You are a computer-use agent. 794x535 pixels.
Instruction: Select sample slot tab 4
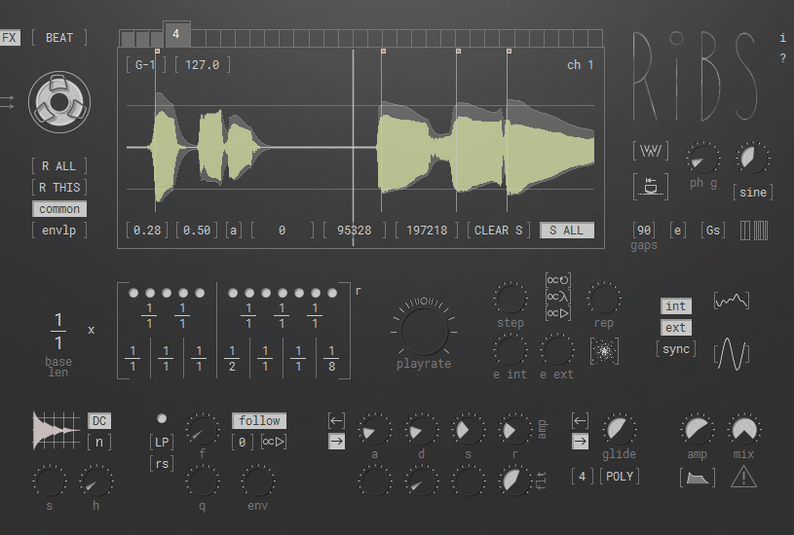[176, 34]
